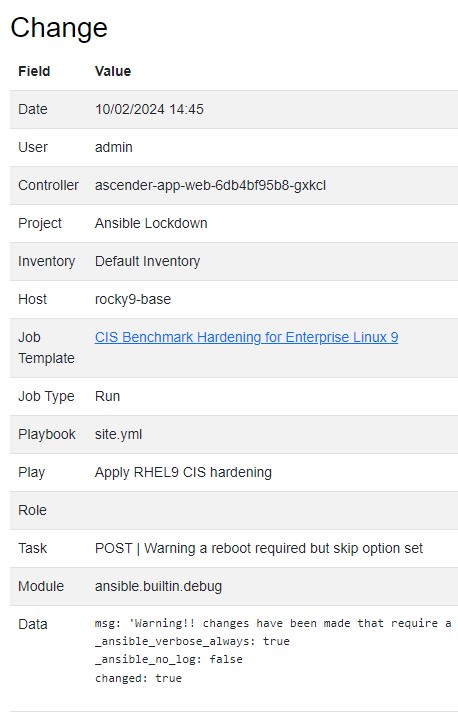The width and height of the screenshot is (458, 714).
Task: Click the Ansible Lockdown project value
Action: point(151,223)
